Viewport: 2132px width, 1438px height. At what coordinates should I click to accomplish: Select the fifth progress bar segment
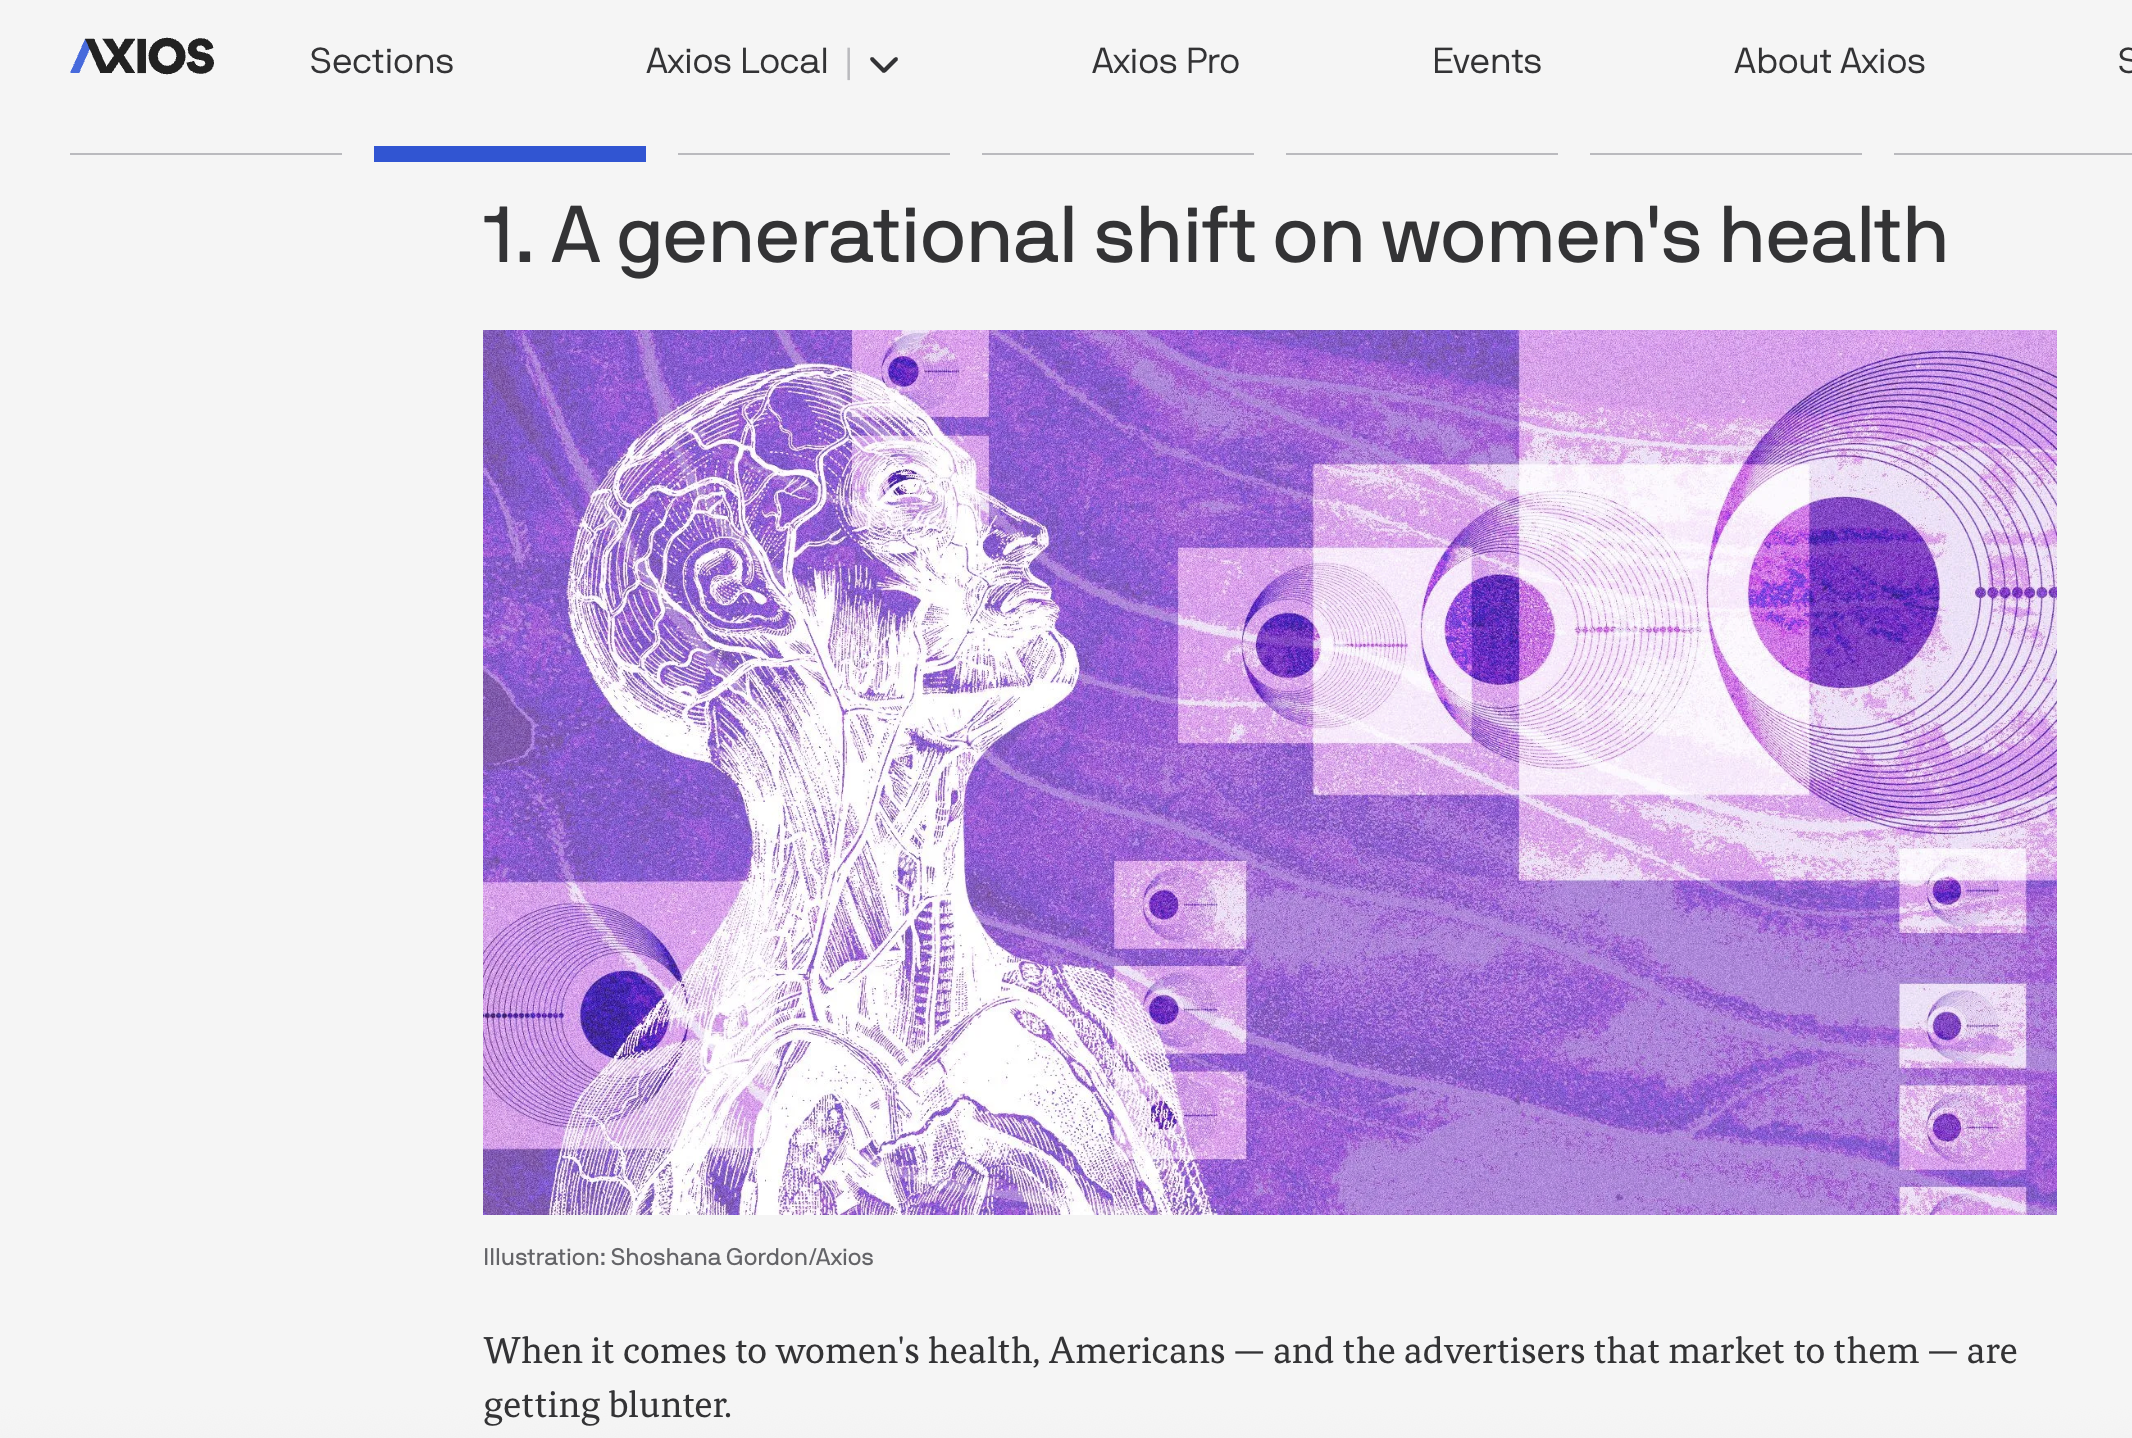pos(1422,152)
